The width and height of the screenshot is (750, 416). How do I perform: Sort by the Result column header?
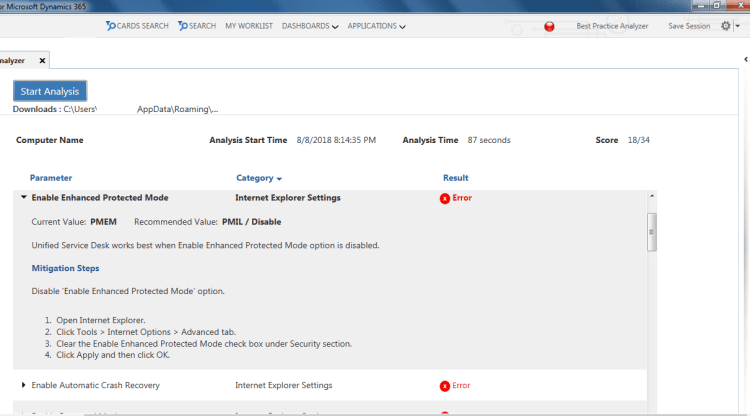455,178
